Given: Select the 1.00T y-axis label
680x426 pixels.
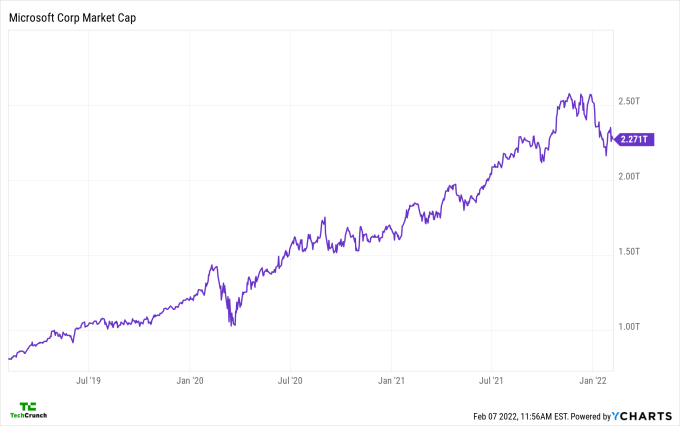Looking at the screenshot, I should click(x=629, y=327).
